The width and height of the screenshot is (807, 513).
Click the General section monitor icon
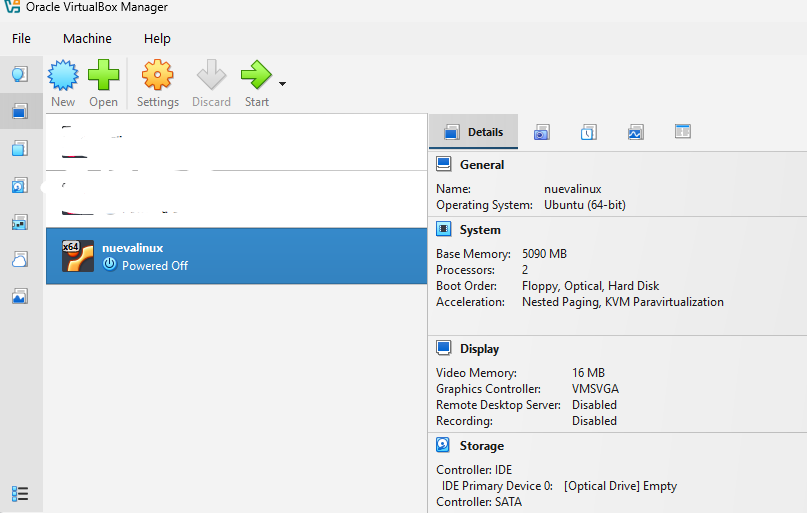click(444, 164)
